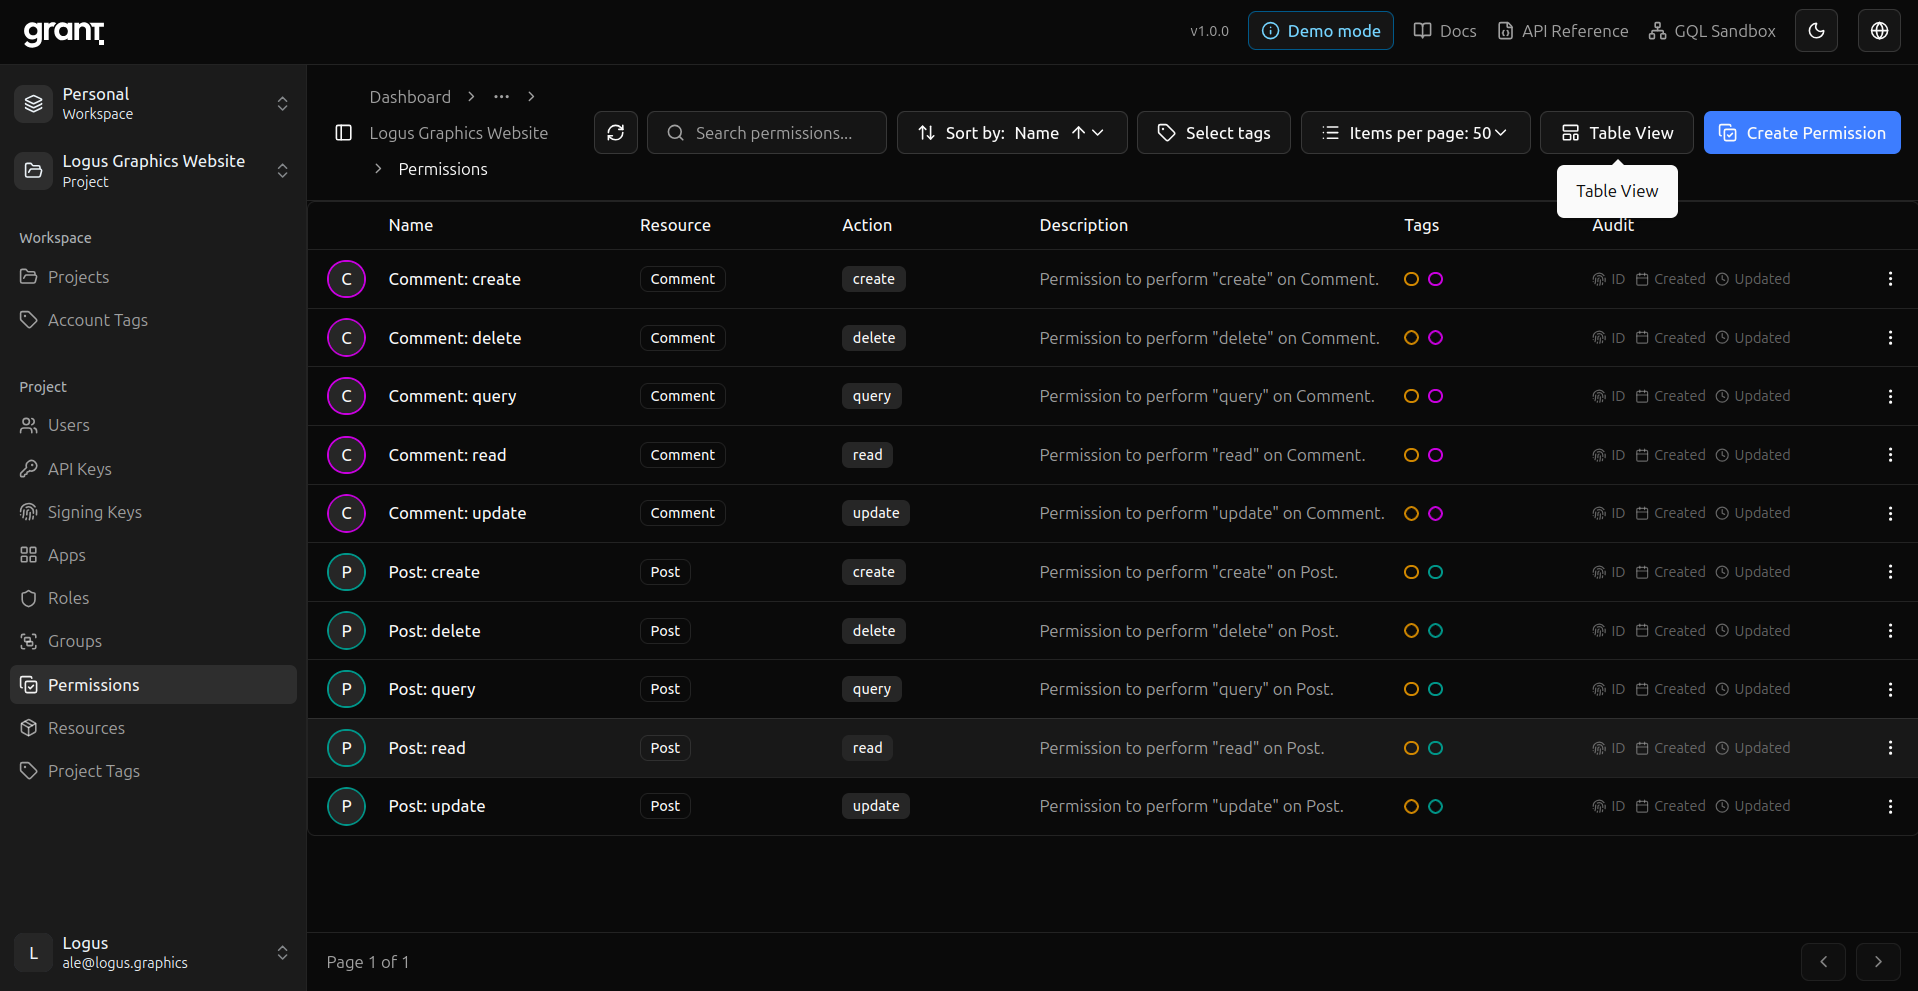Click the ID fingerprint icon for Comment: create
Screen dimensions: 1918x991
pyautogui.click(x=1599, y=279)
